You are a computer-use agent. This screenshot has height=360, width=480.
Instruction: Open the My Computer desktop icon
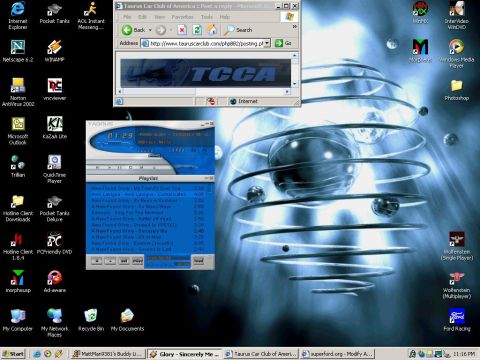pos(18,320)
